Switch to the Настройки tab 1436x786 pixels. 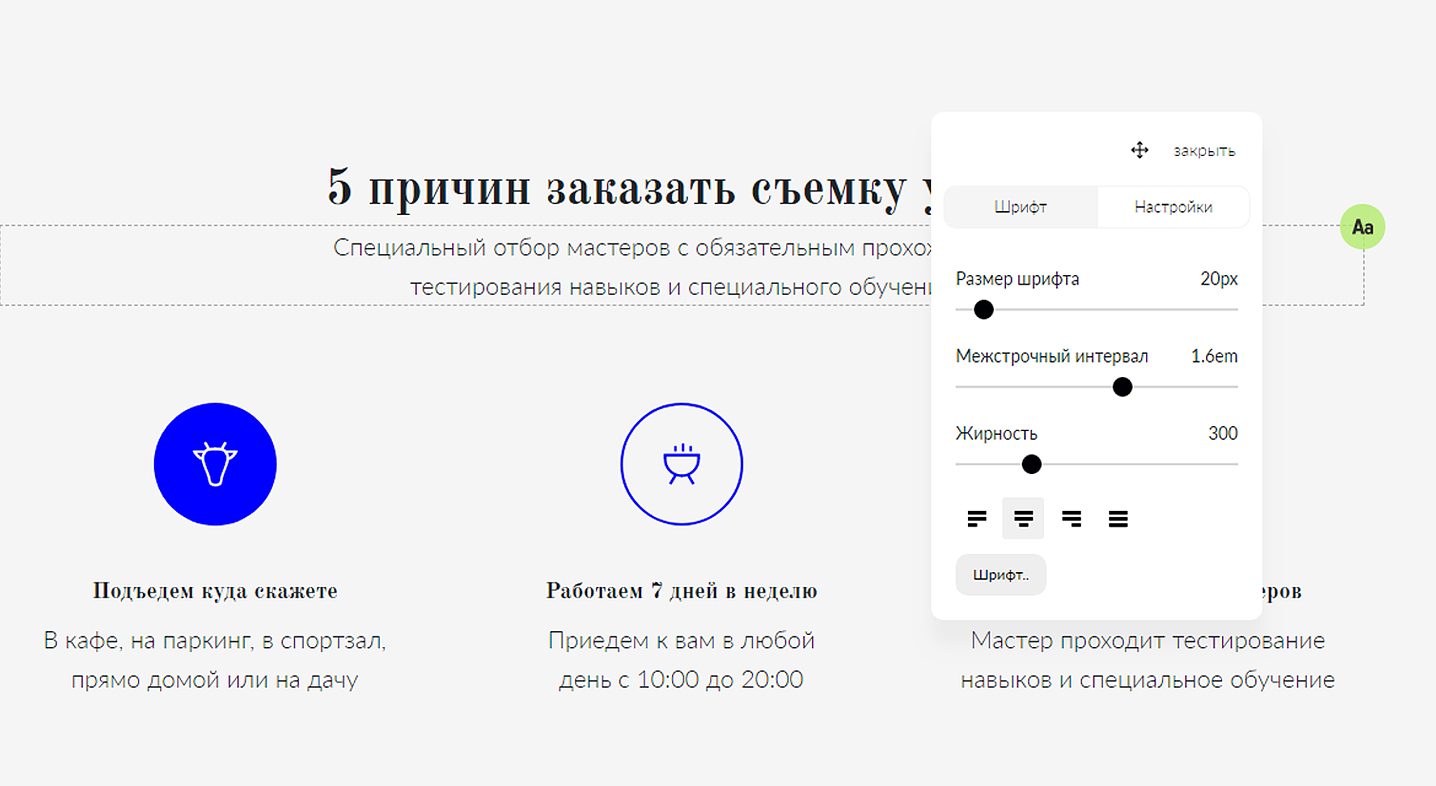1173,207
